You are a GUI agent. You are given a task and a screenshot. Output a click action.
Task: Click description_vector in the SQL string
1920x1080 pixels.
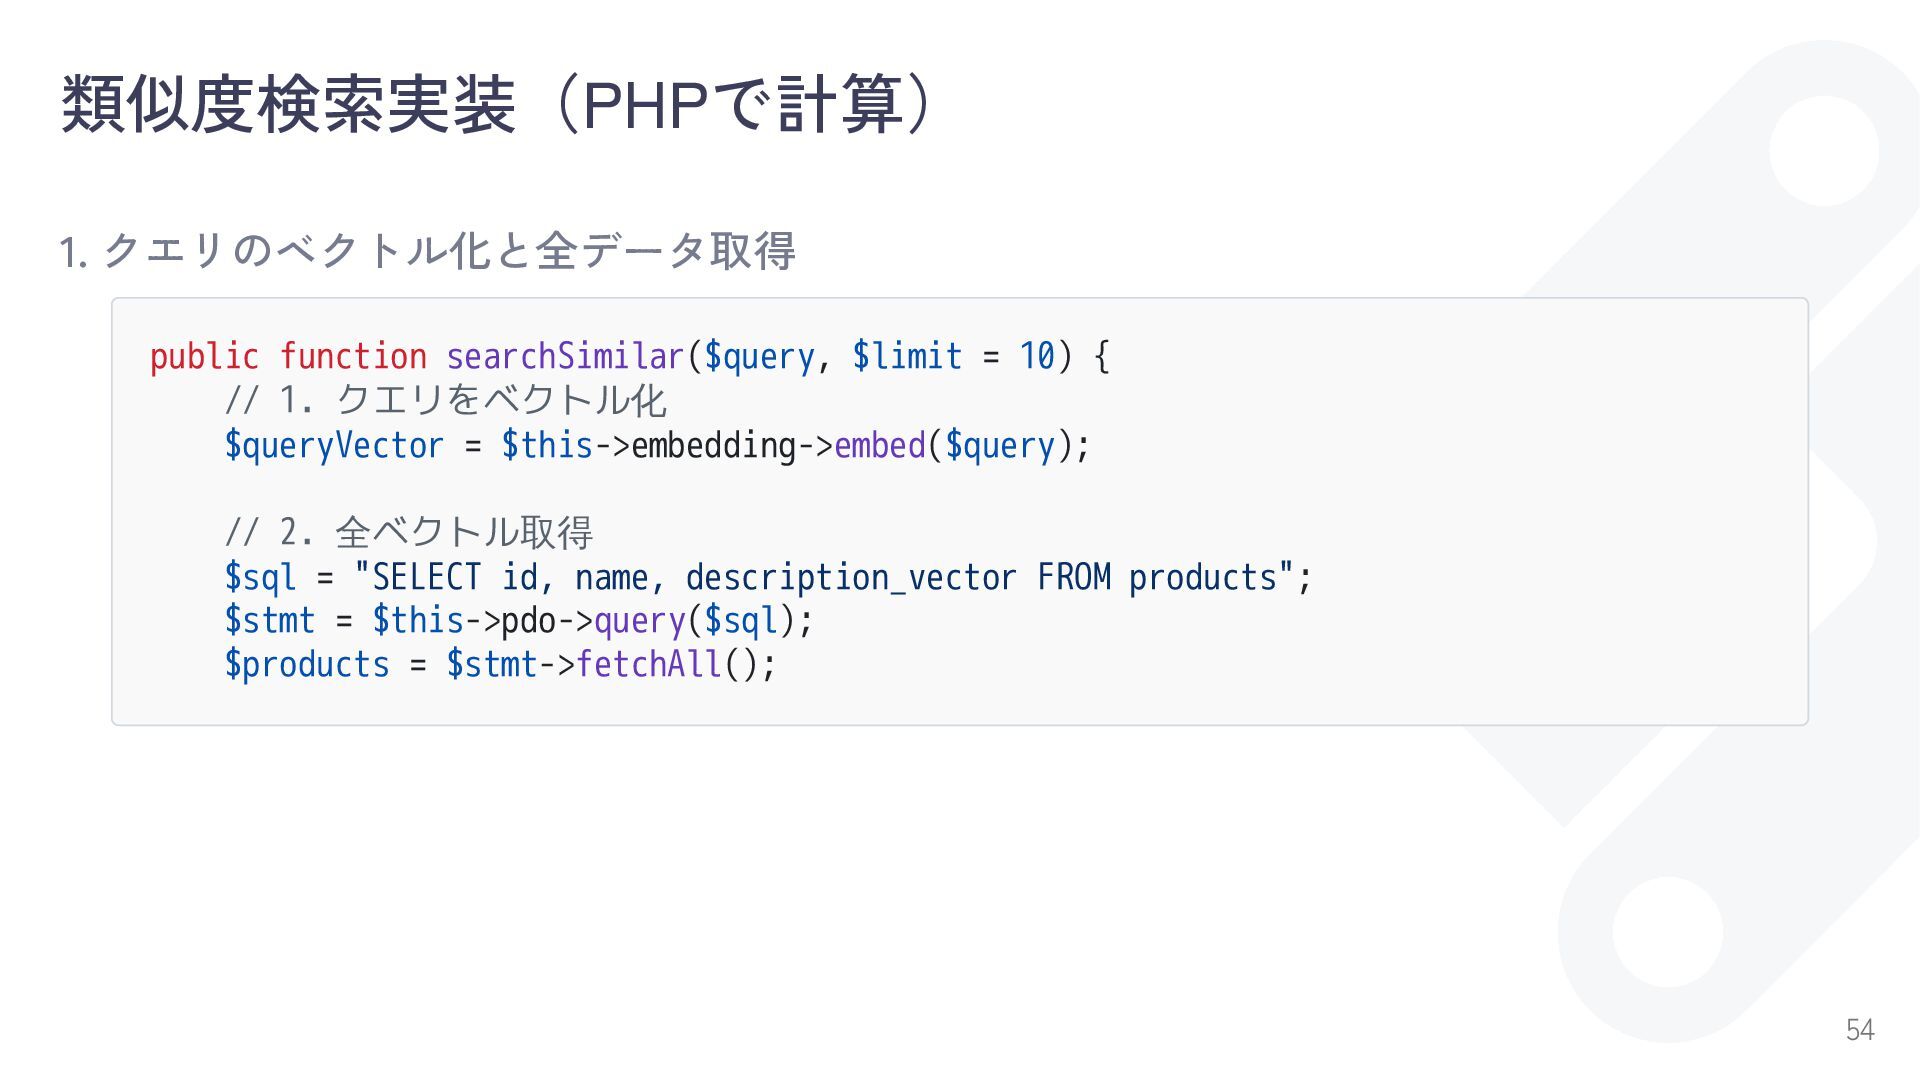[x=851, y=577]
